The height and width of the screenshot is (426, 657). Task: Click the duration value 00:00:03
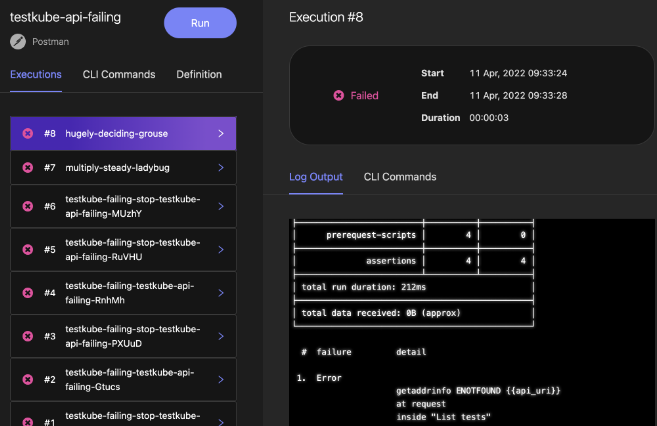point(489,118)
